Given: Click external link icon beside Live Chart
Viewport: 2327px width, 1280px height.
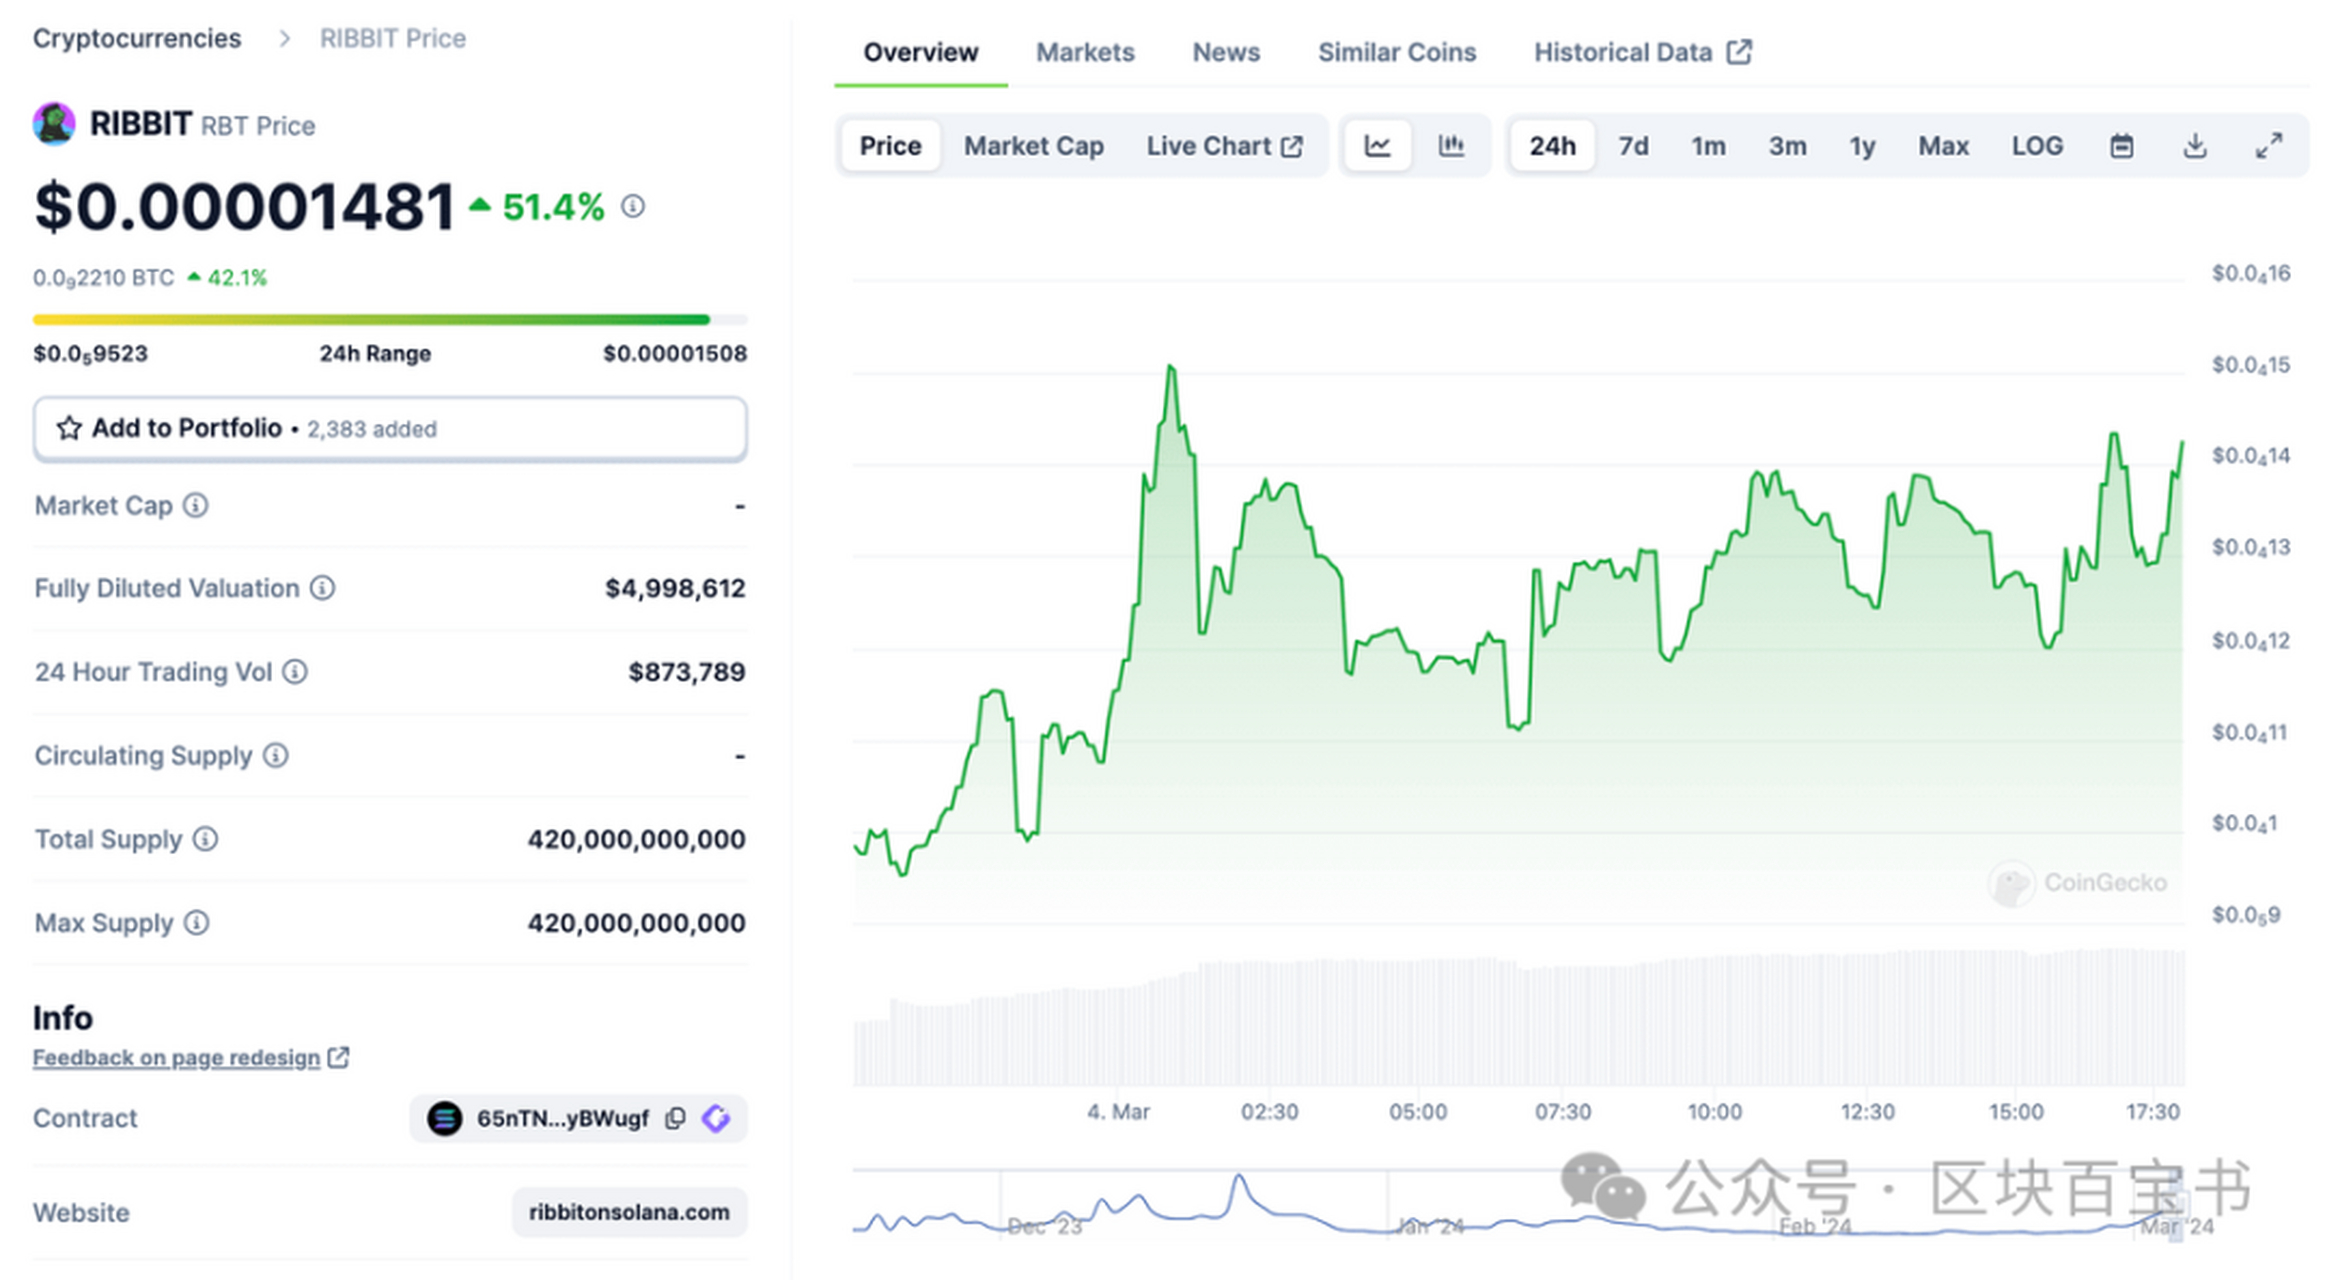Looking at the screenshot, I should 1292,147.
